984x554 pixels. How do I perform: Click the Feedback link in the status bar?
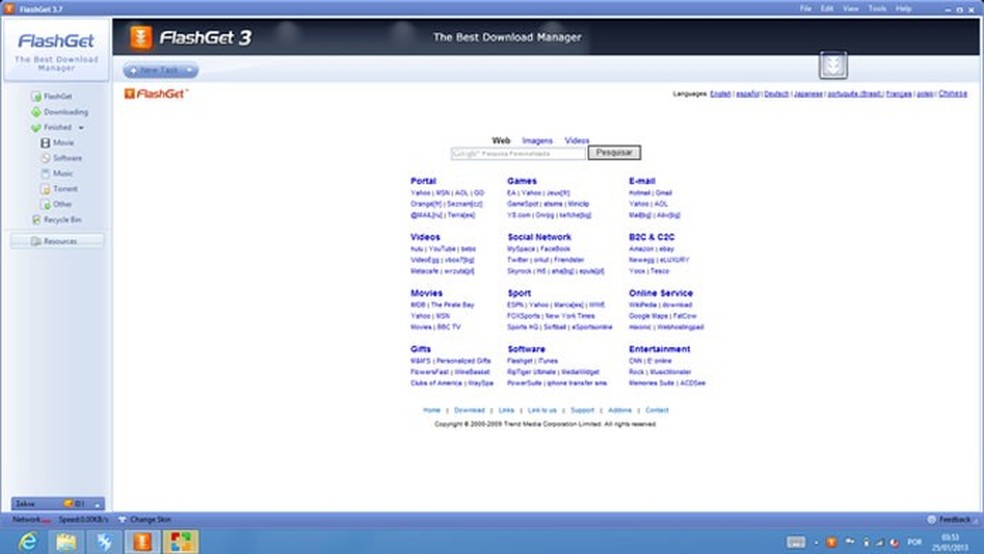tap(949, 519)
